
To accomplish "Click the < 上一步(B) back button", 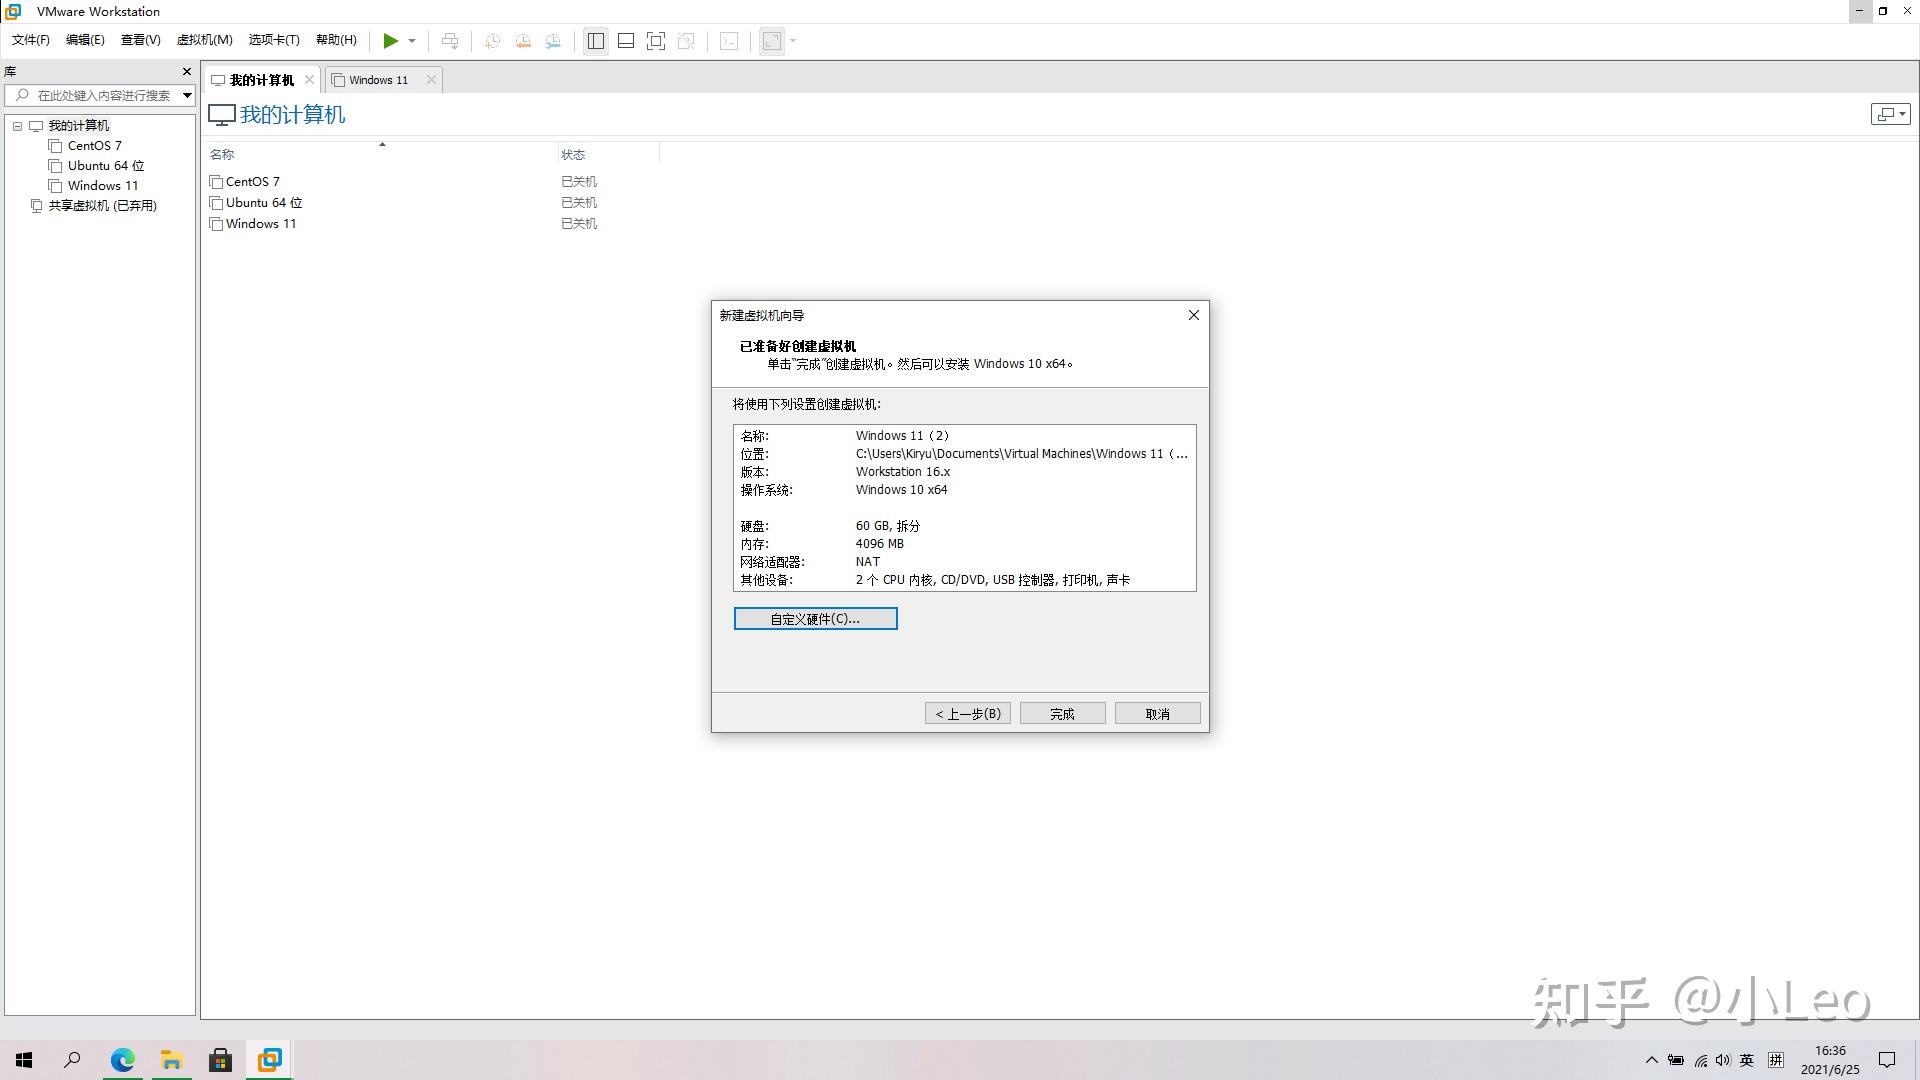I will click(968, 714).
